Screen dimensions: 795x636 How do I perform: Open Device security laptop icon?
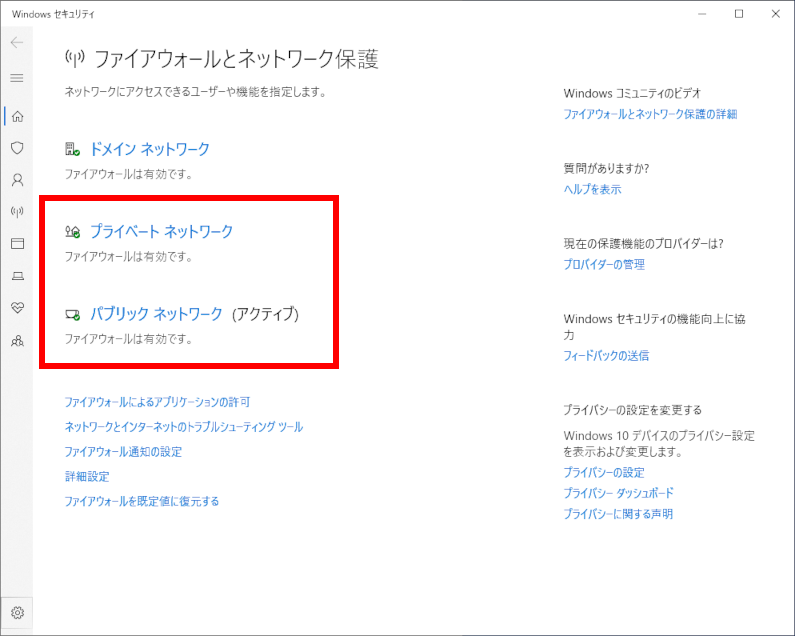click(17, 276)
